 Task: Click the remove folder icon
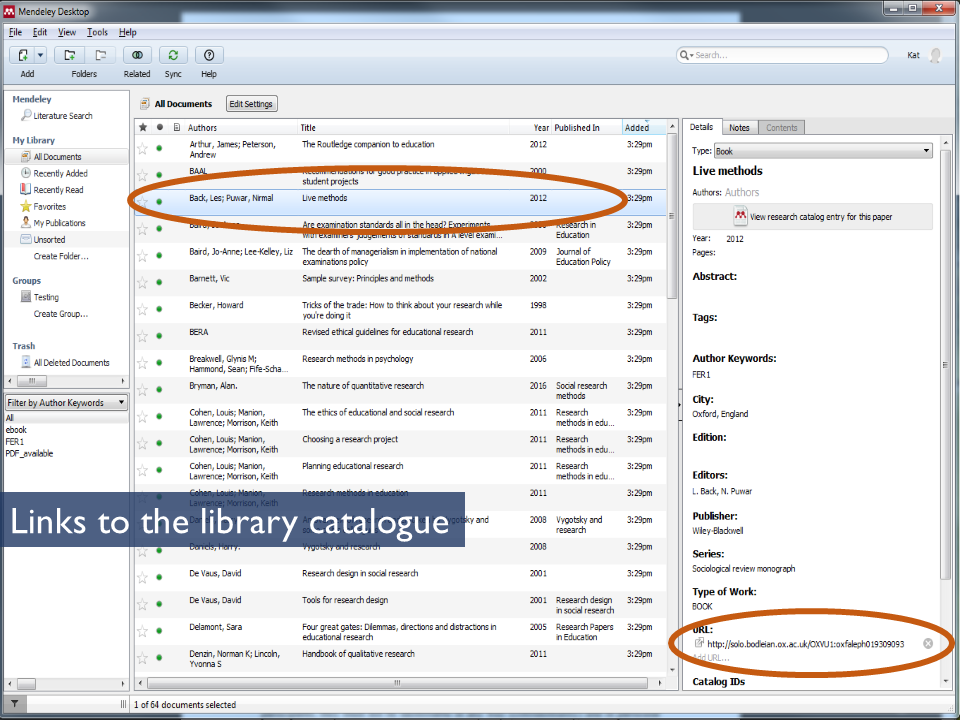point(100,56)
